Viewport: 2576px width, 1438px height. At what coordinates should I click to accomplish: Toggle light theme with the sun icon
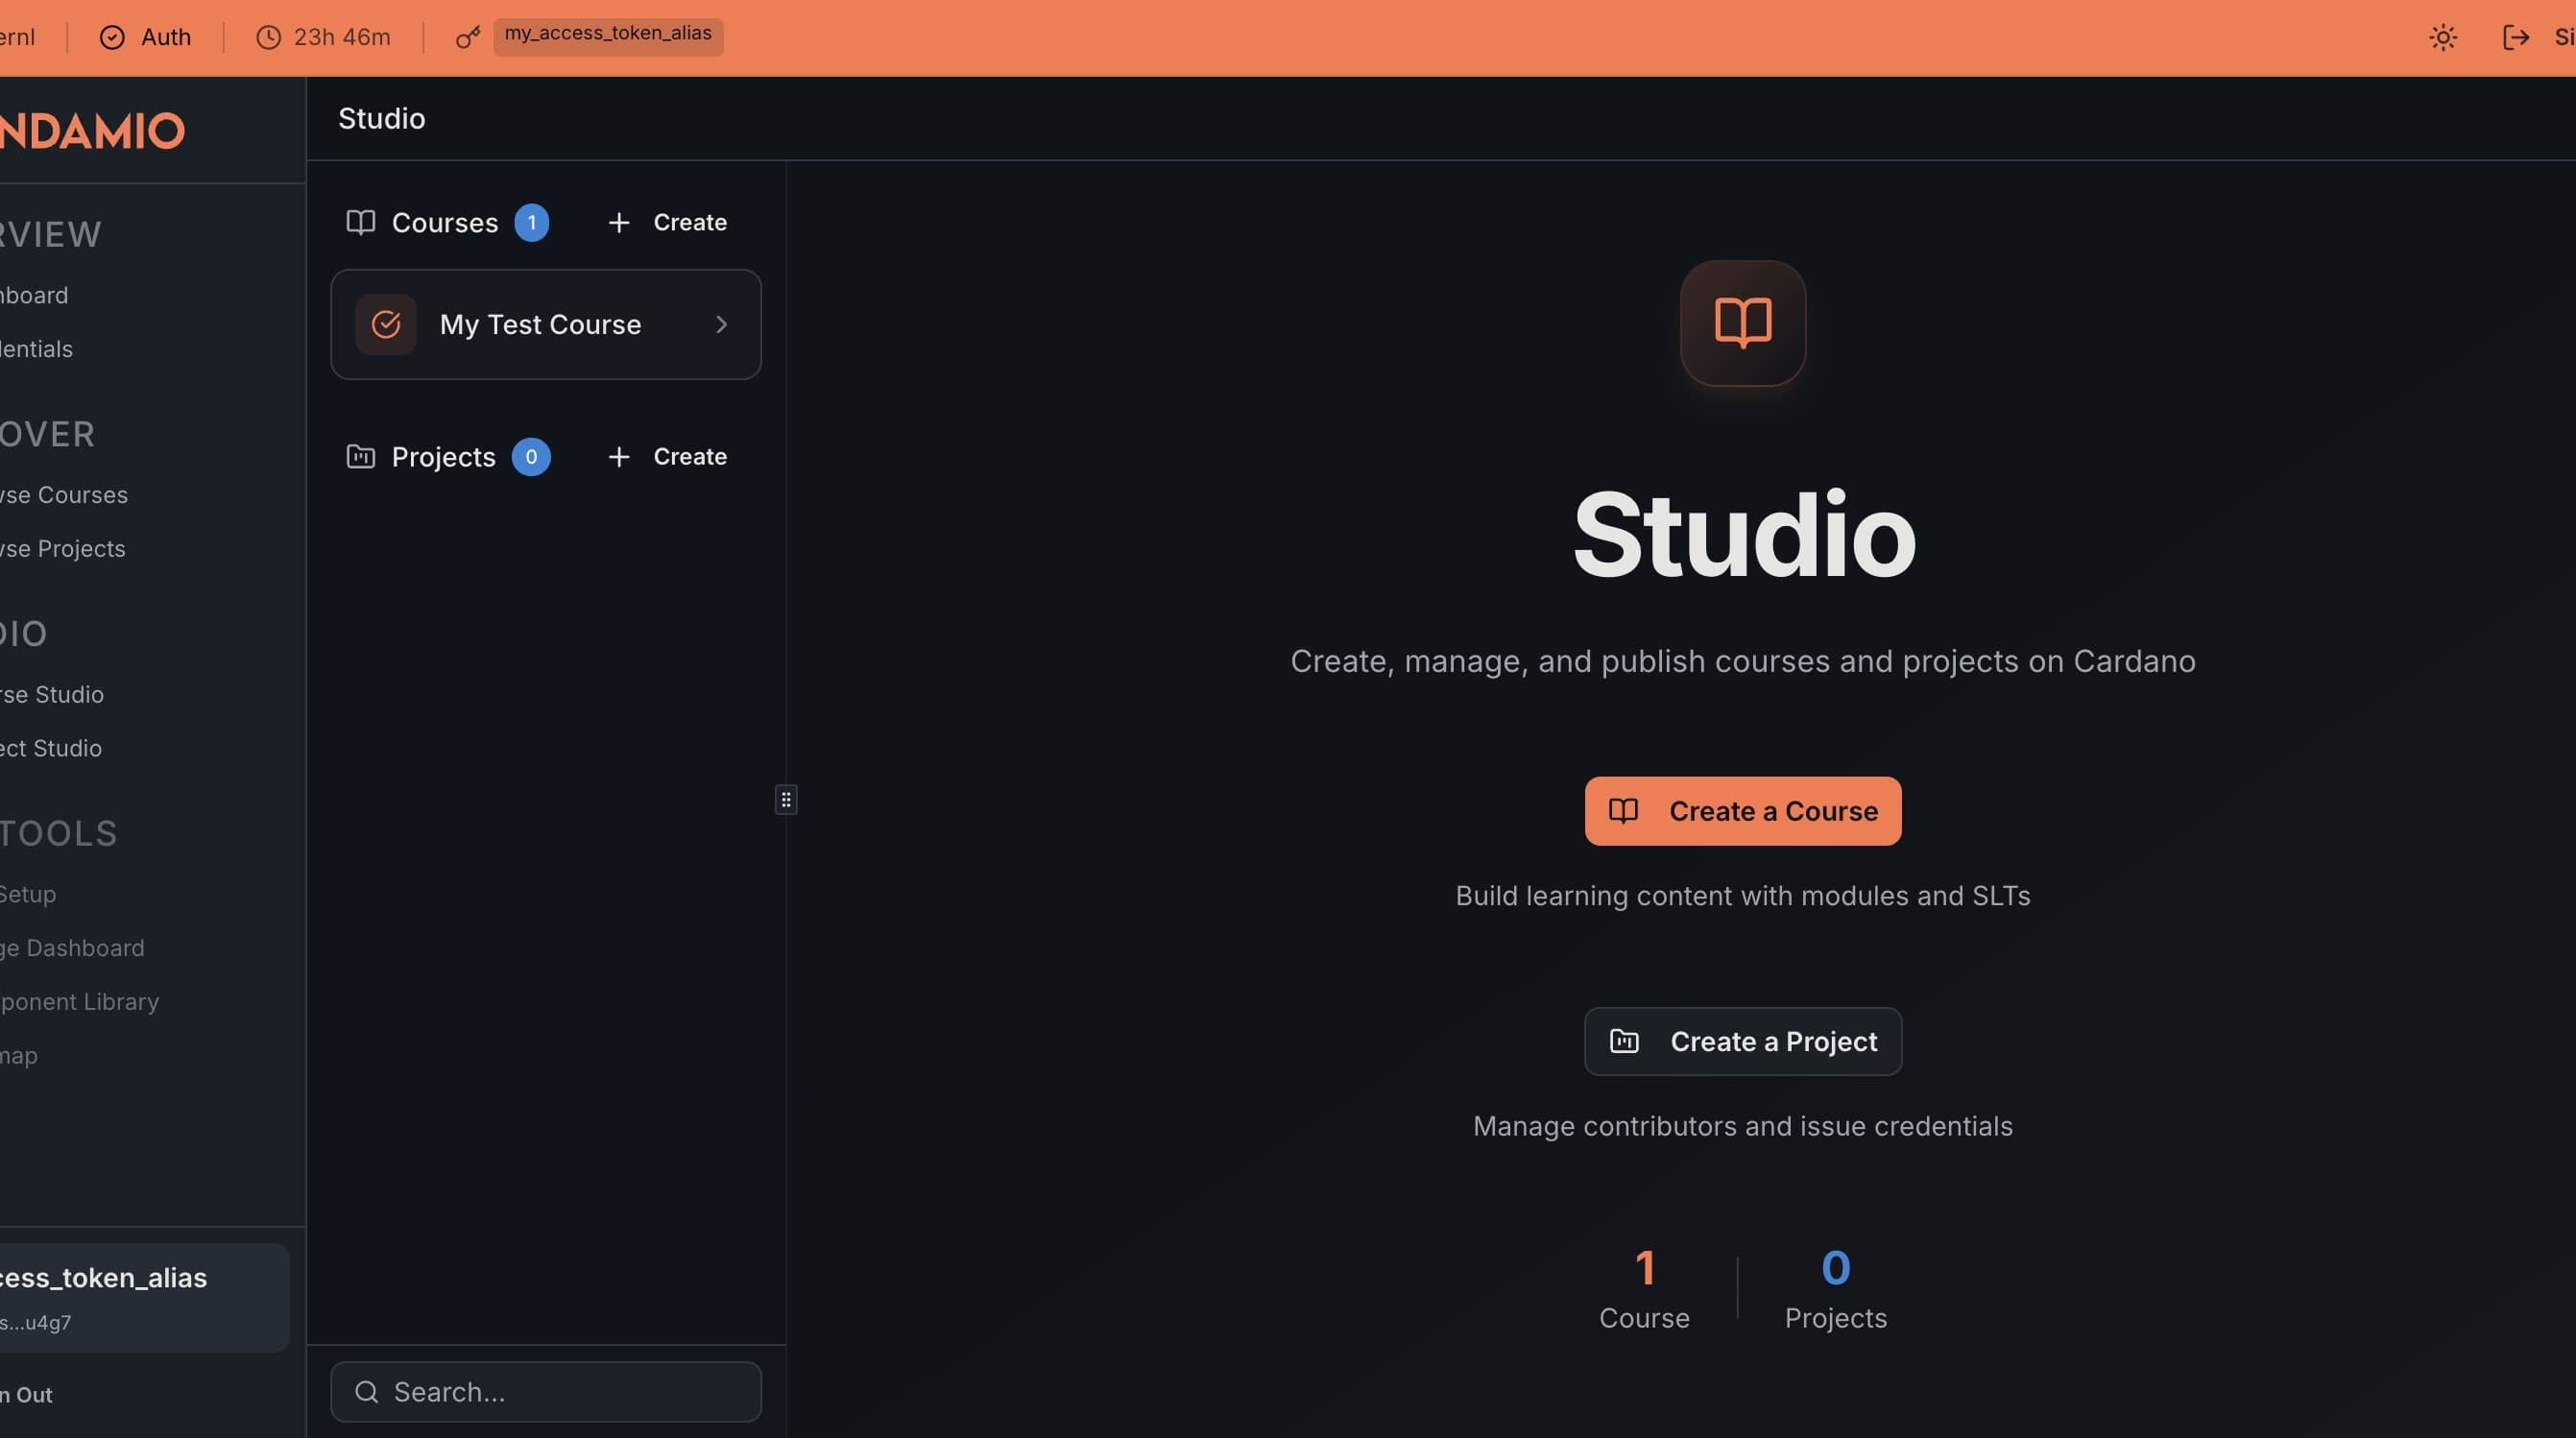click(x=2443, y=37)
